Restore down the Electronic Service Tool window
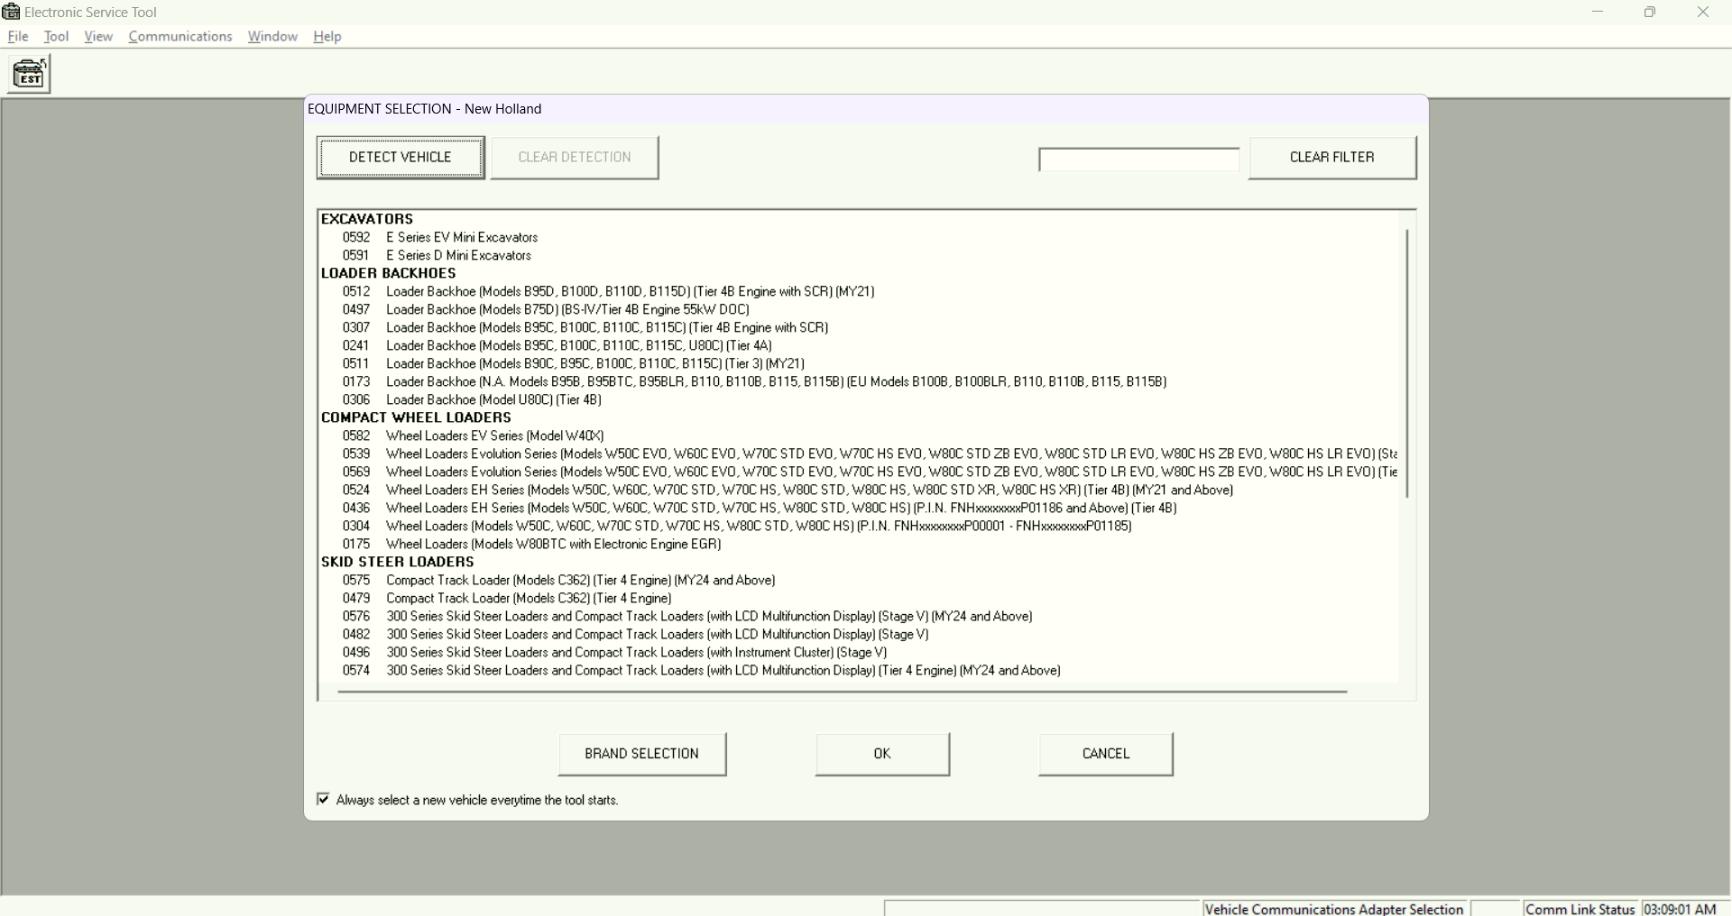Screen dimensions: 1732x916 tap(1650, 12)
